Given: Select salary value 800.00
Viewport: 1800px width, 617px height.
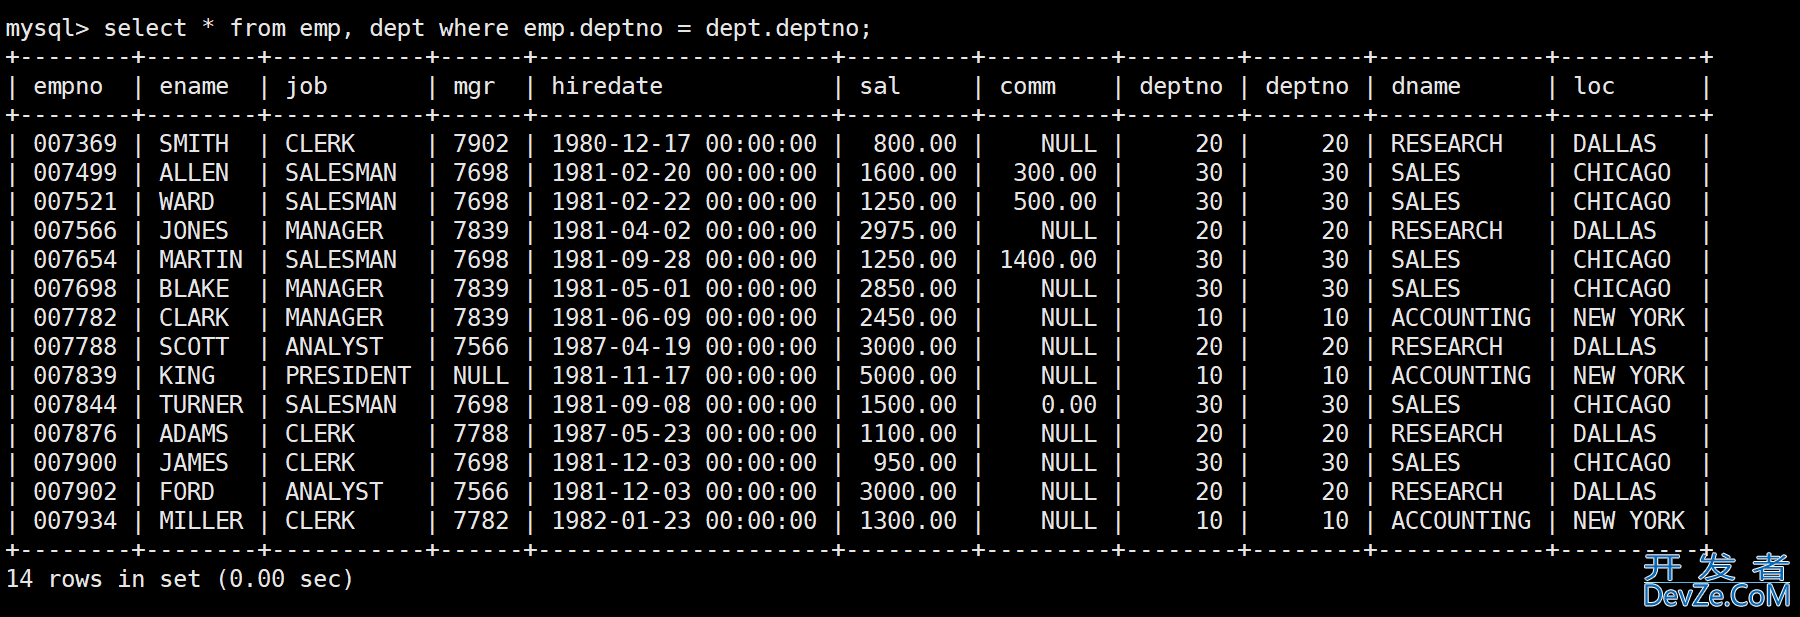Looking at the screenshot, I should (915, 144).
